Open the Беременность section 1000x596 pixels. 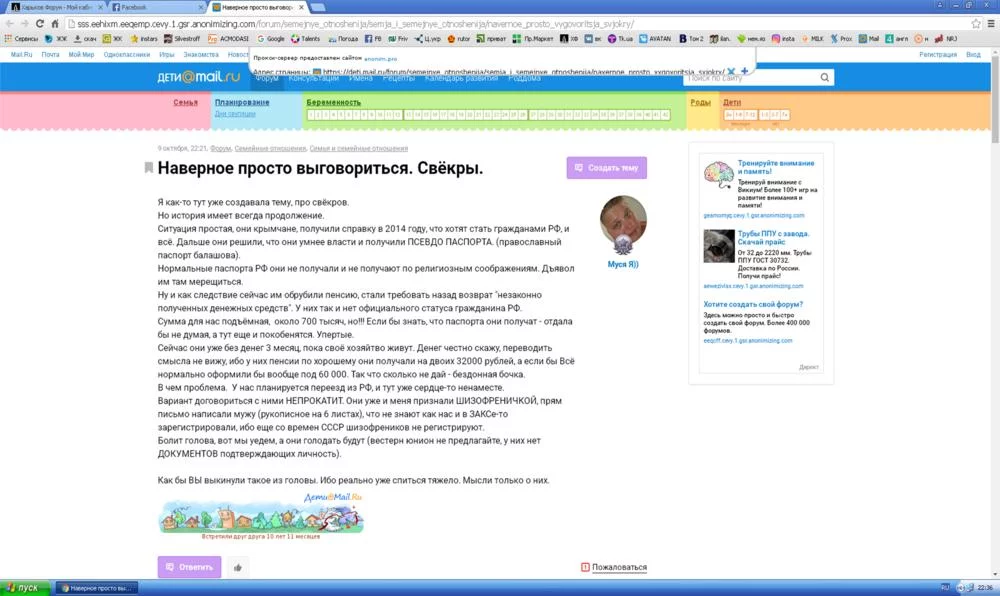[333, 102]
